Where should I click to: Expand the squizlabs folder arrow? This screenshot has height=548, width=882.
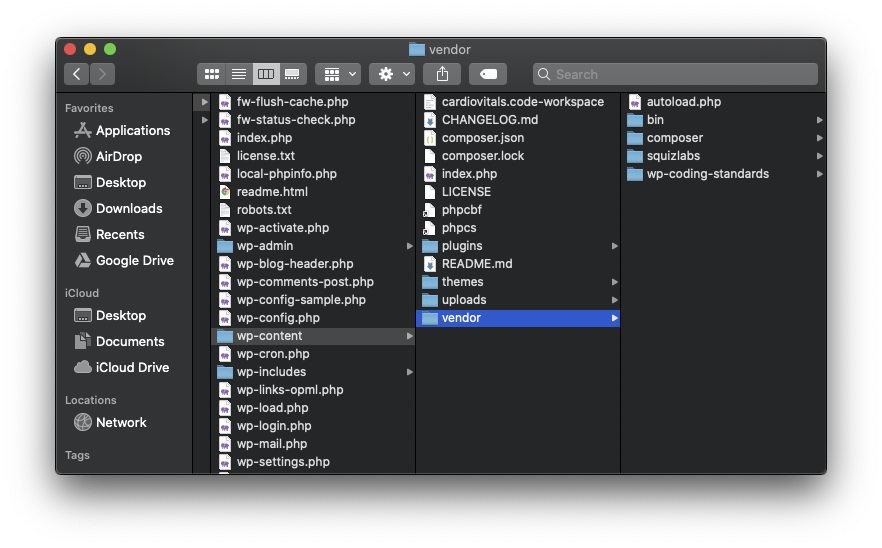(x=820, y=156)
